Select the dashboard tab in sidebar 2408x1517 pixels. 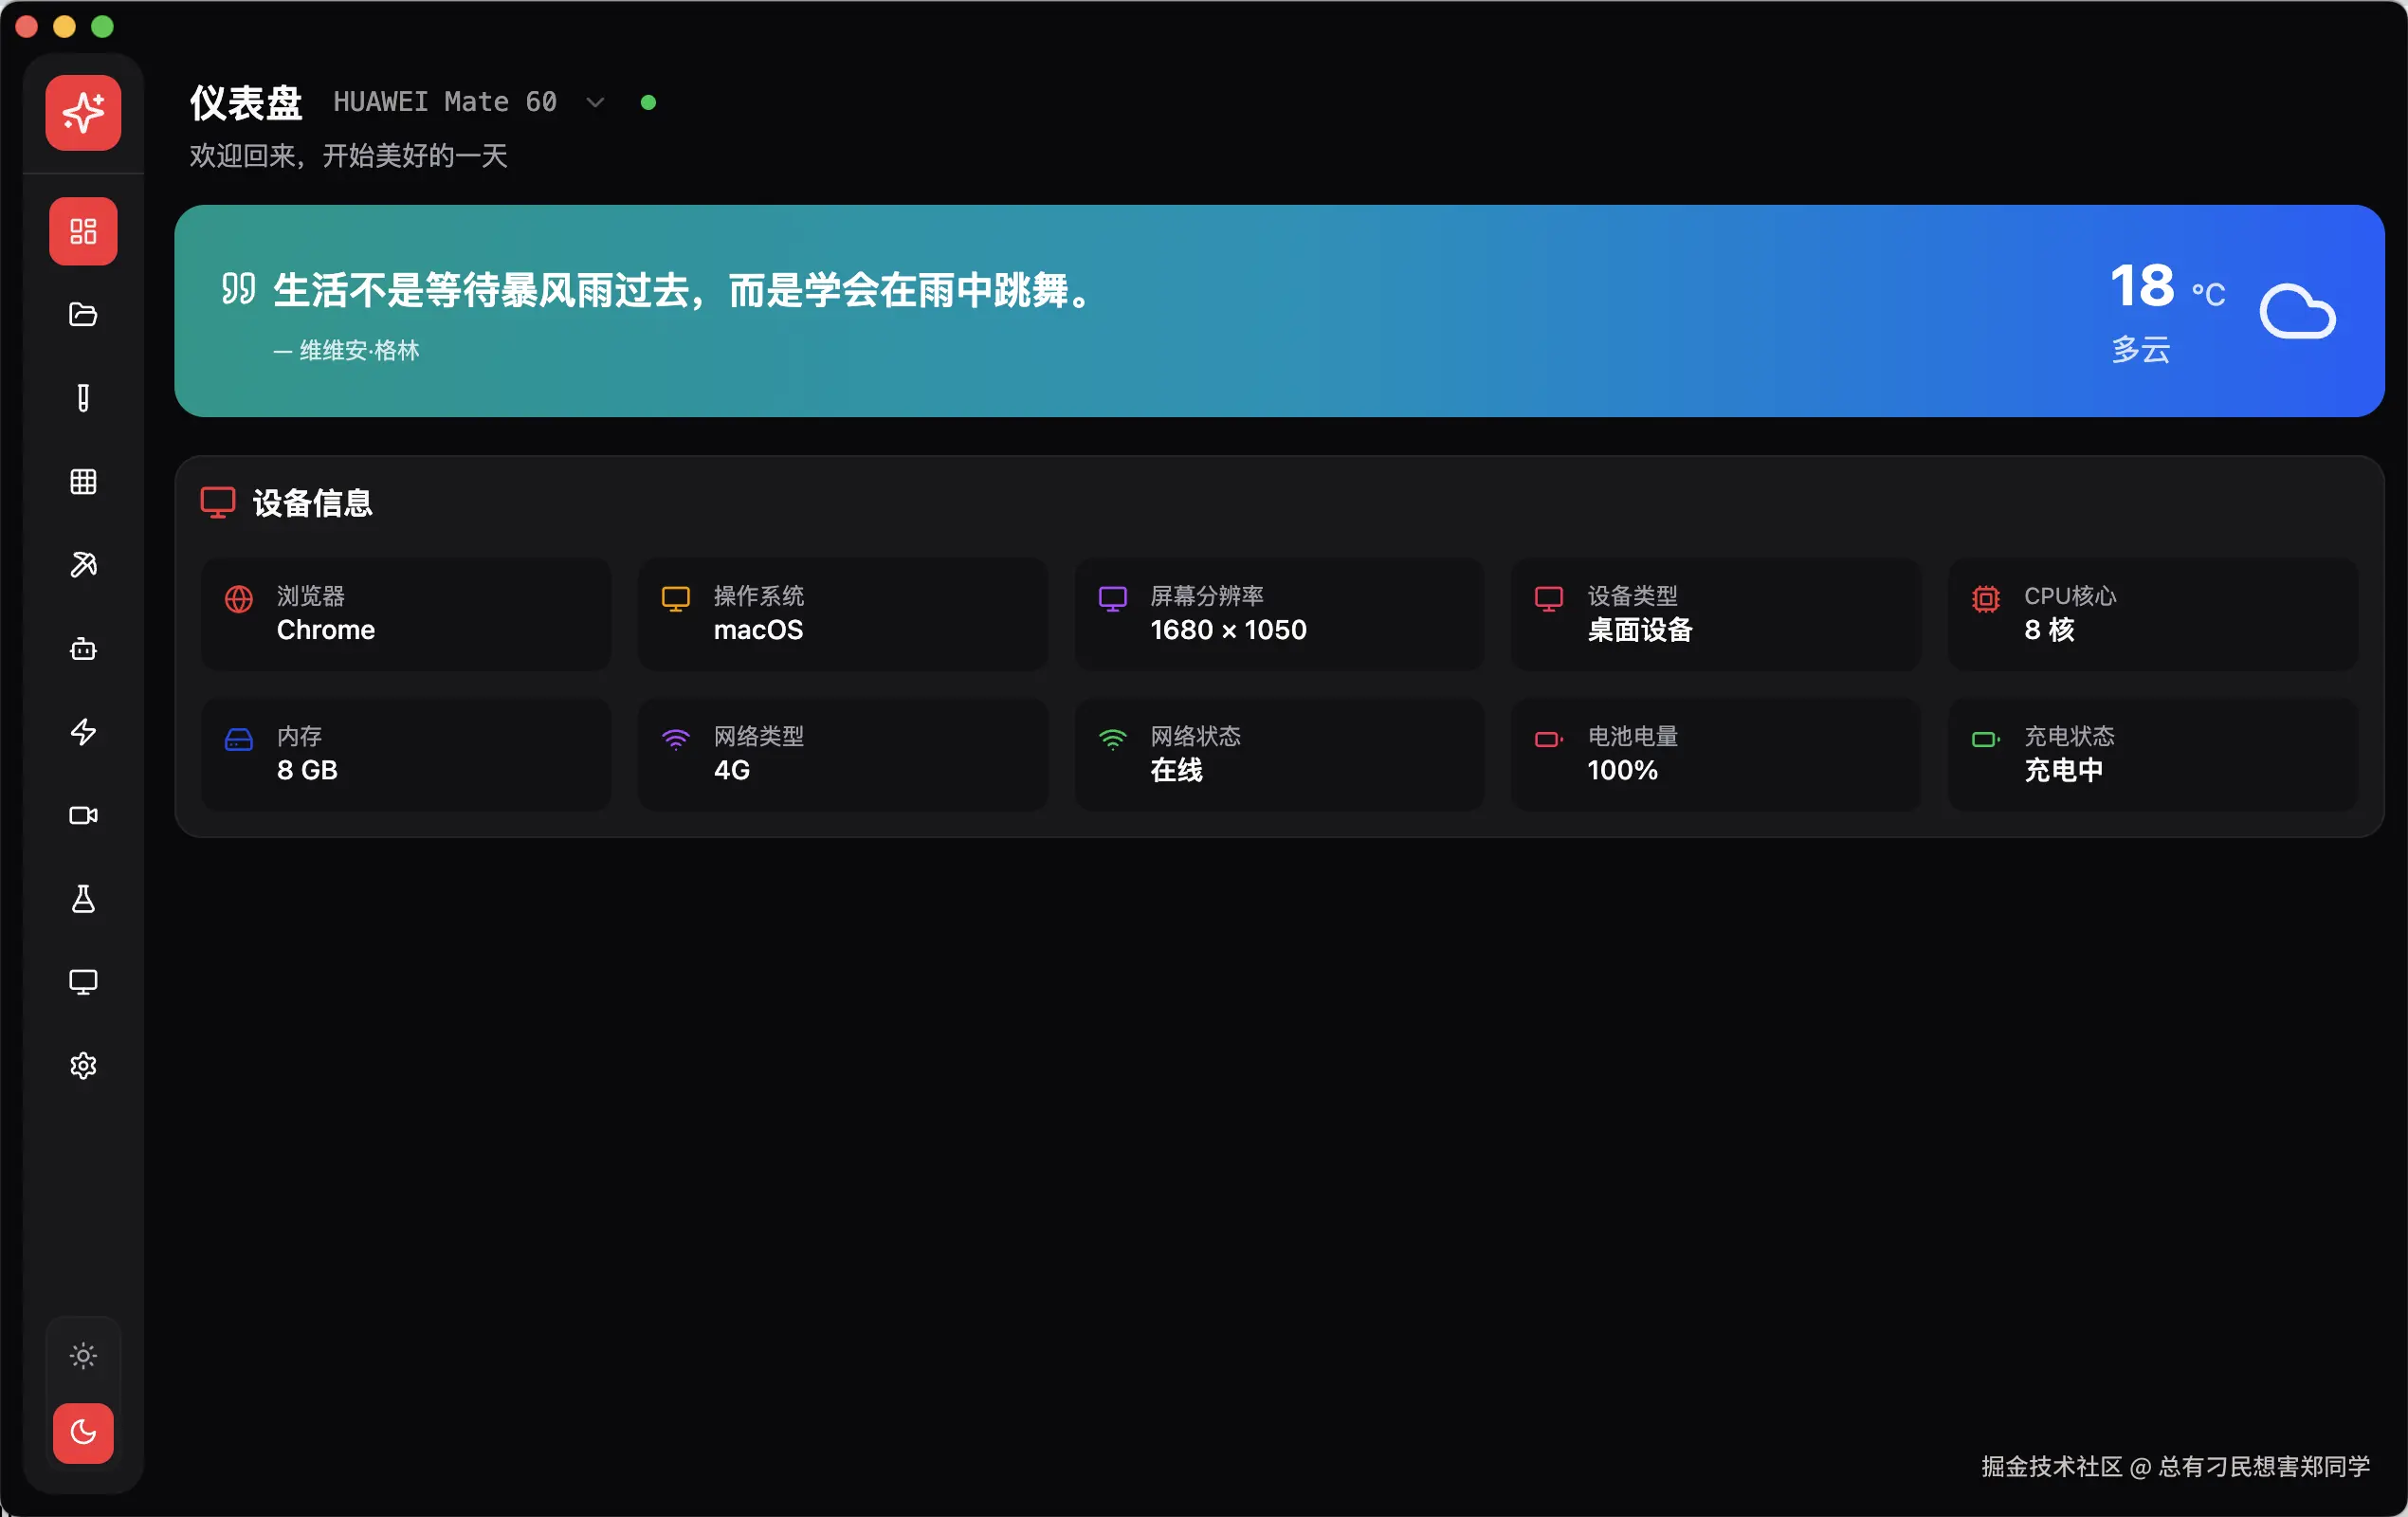click(83, 232)
